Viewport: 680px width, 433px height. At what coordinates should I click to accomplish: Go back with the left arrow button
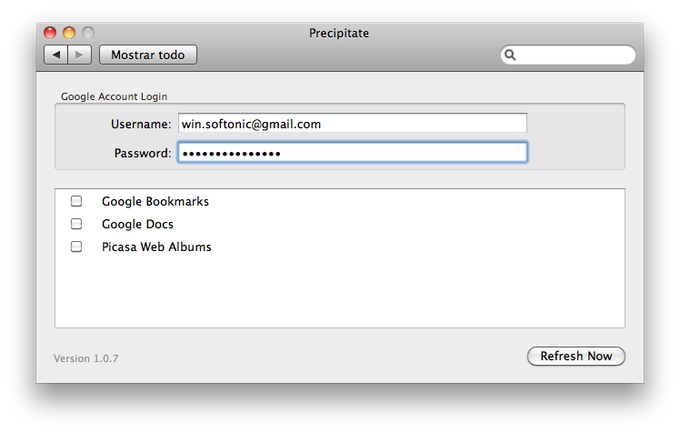click(x=56, y=55)
